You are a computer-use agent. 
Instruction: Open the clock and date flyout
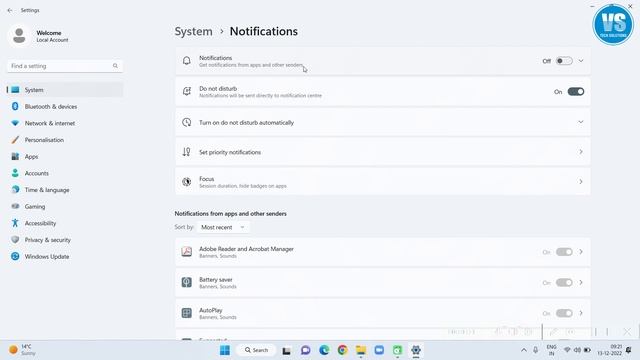(610, 350)
